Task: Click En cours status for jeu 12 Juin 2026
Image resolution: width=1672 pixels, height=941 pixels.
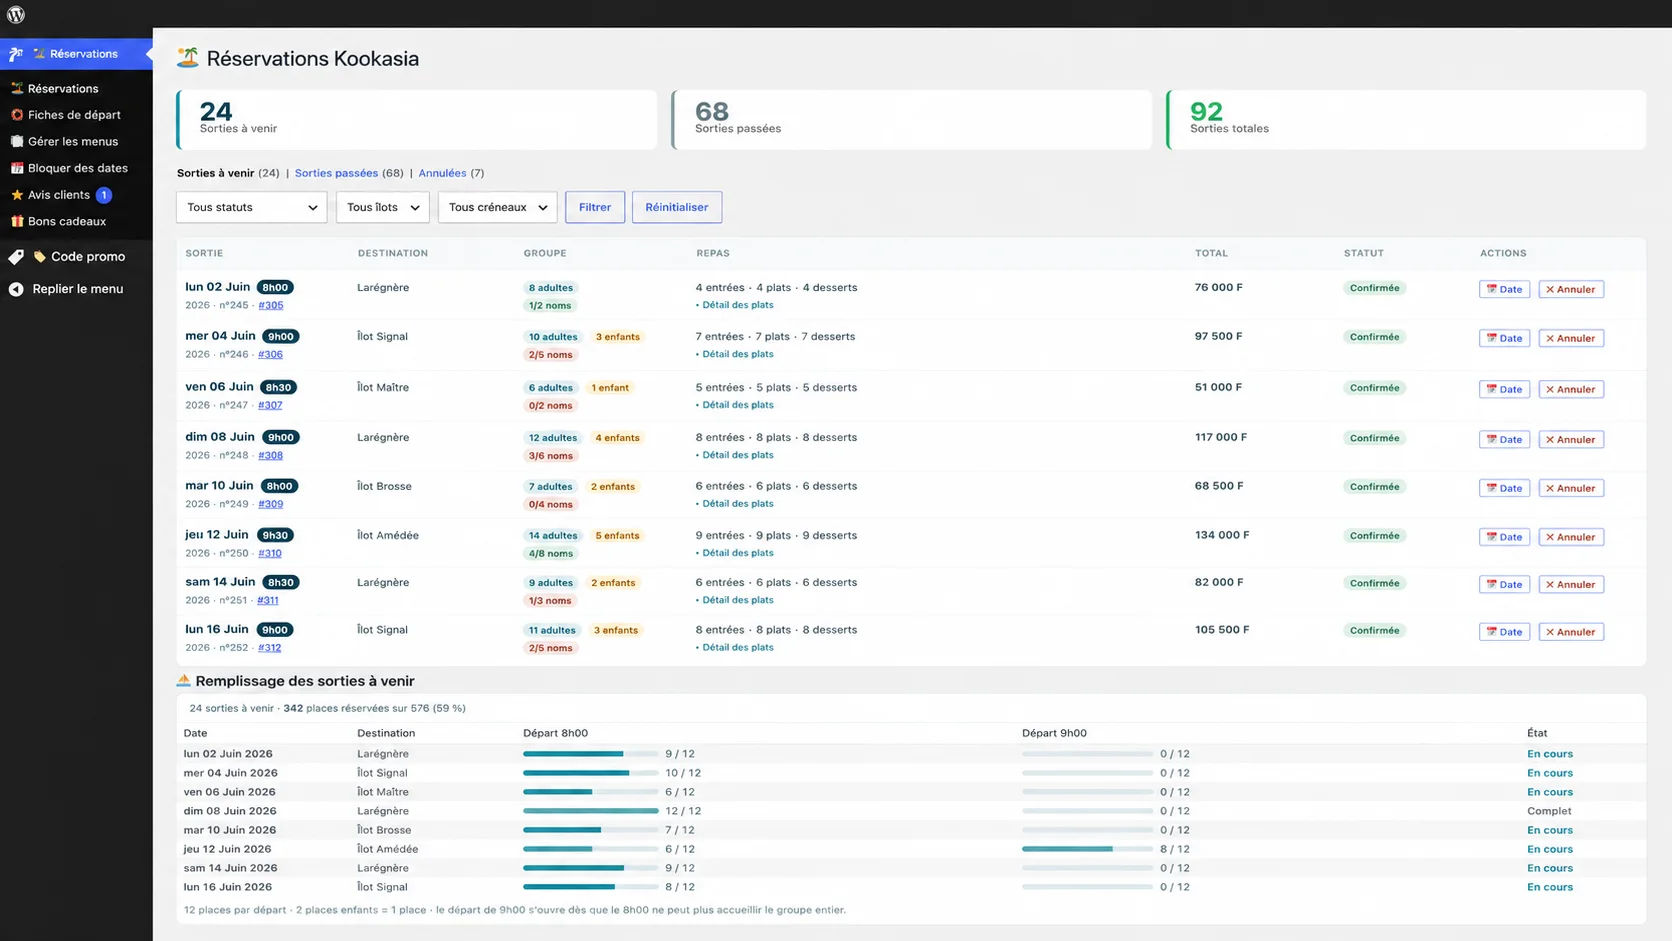Action: click(1550, 849)
